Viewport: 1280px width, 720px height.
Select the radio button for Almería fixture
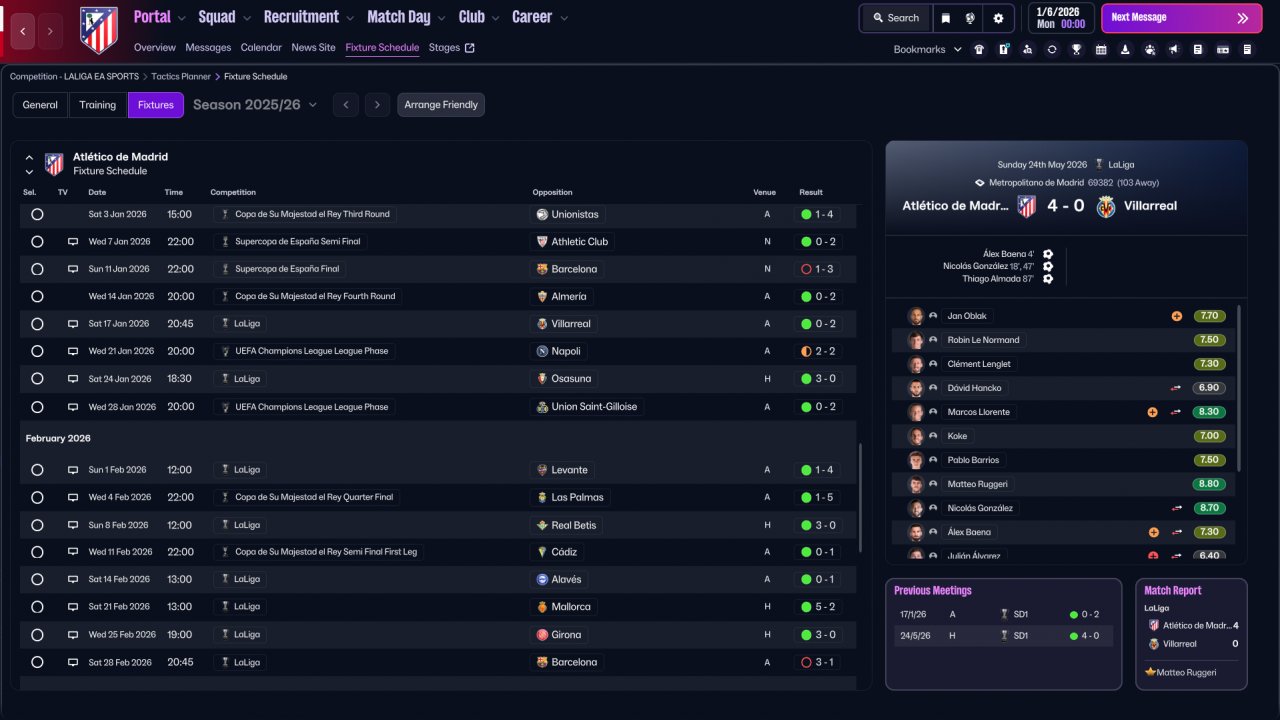[37, 296]
